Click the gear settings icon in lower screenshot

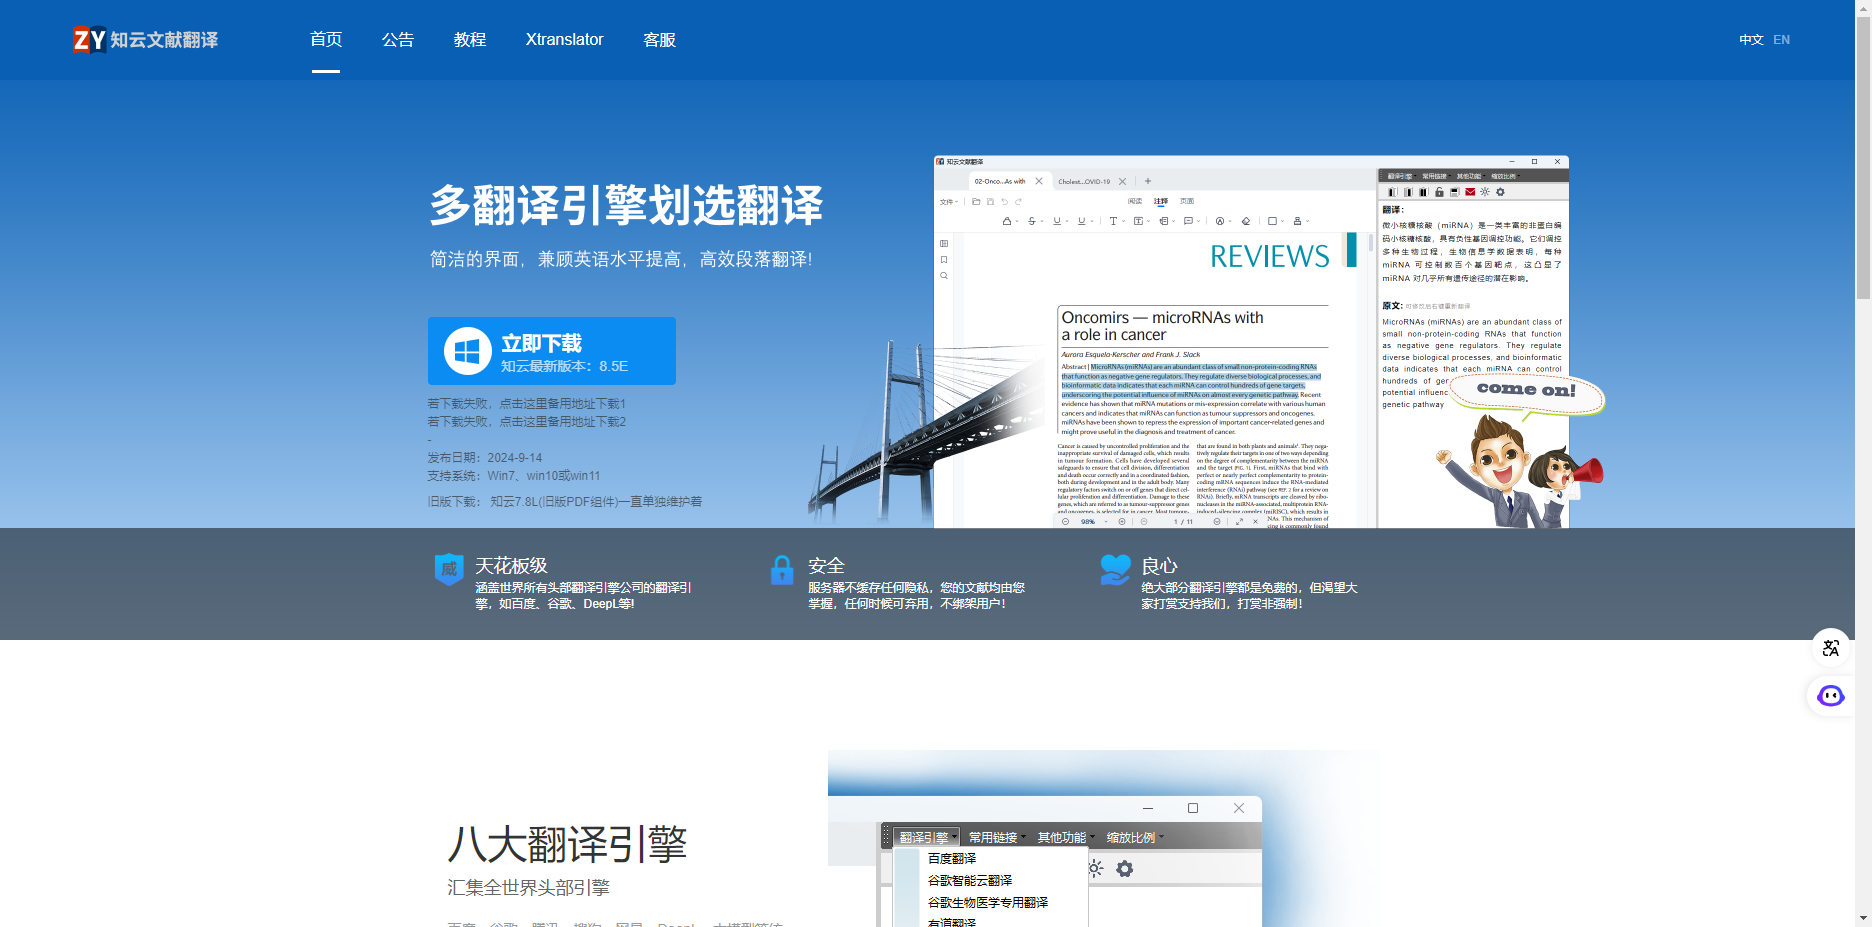[x=1125, y=869]
